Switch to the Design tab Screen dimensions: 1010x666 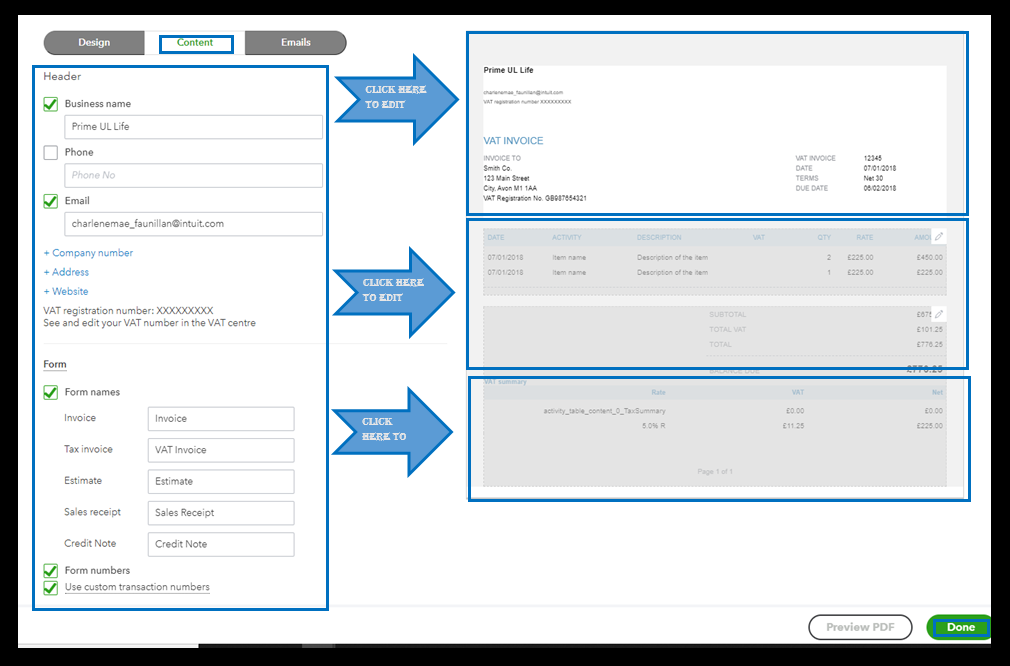(x=93, y=42)
